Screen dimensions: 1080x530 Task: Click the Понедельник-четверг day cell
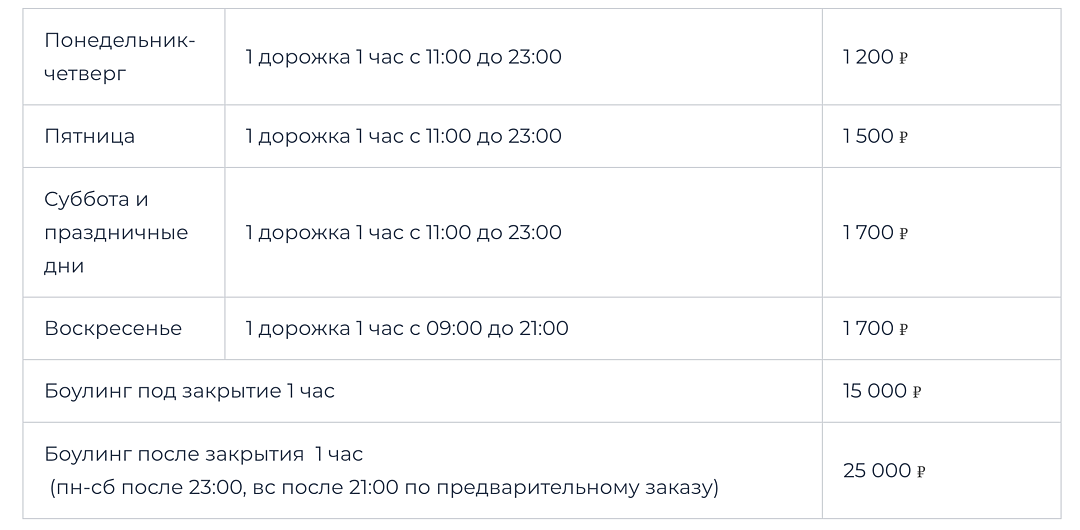(x=120, y=57)
